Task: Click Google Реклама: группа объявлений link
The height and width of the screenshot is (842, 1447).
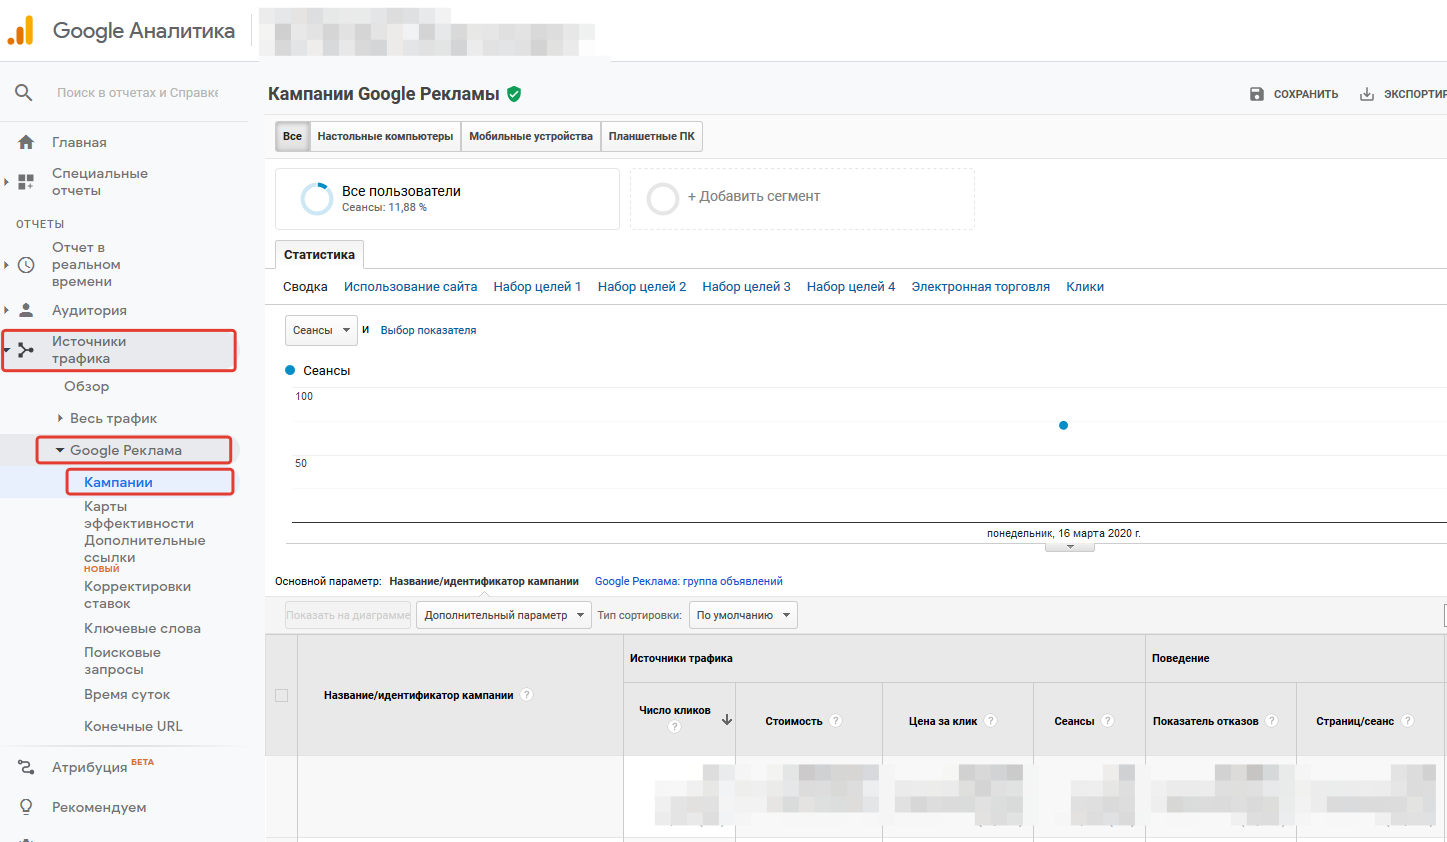Action: 689,581
